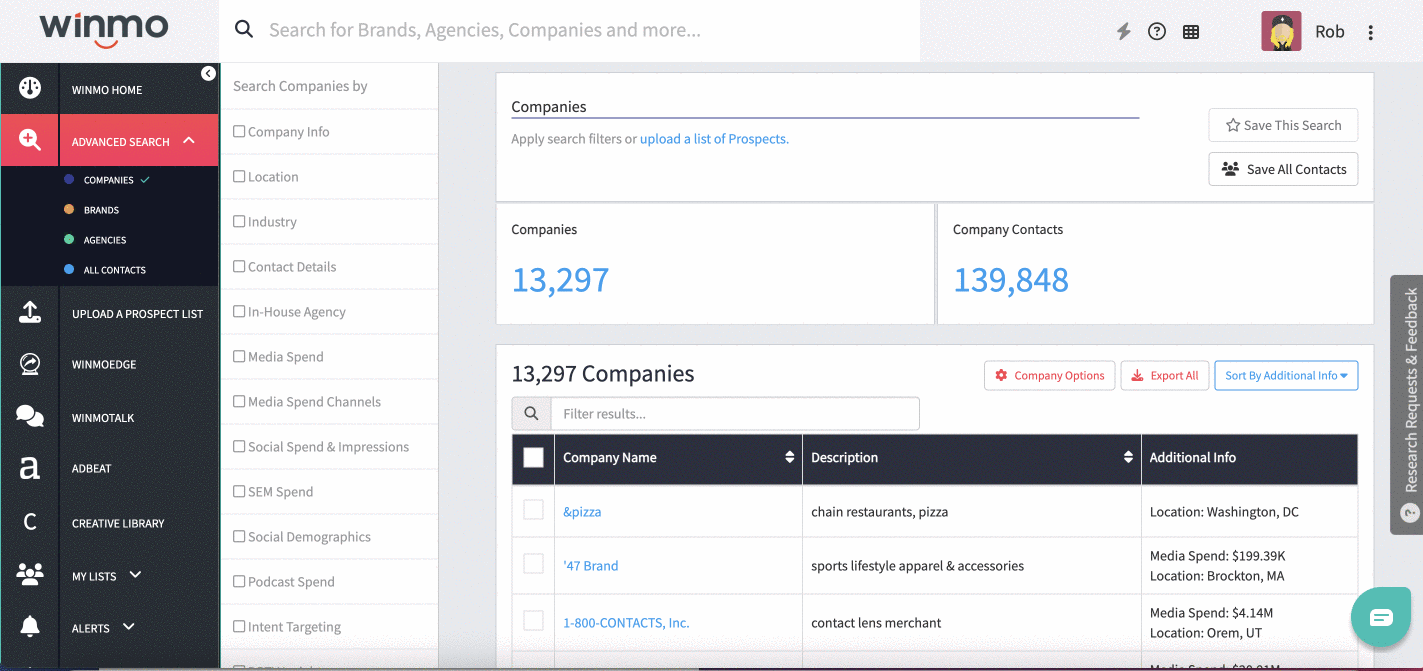The width and height of the screenshot is (1423, 671).
Task: Click the Creative Library 'c' icon
Action: point(30,521)
